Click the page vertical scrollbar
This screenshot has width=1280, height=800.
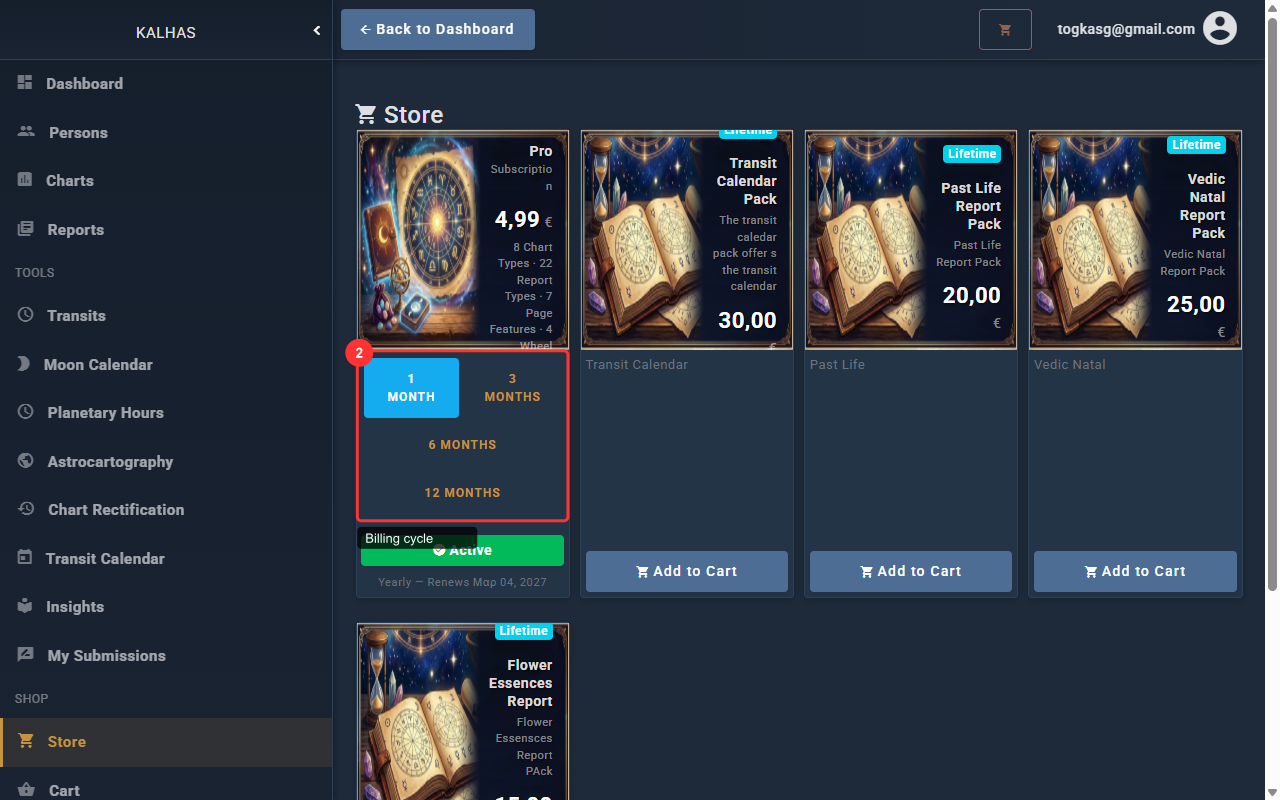(x=1272, y=300)
